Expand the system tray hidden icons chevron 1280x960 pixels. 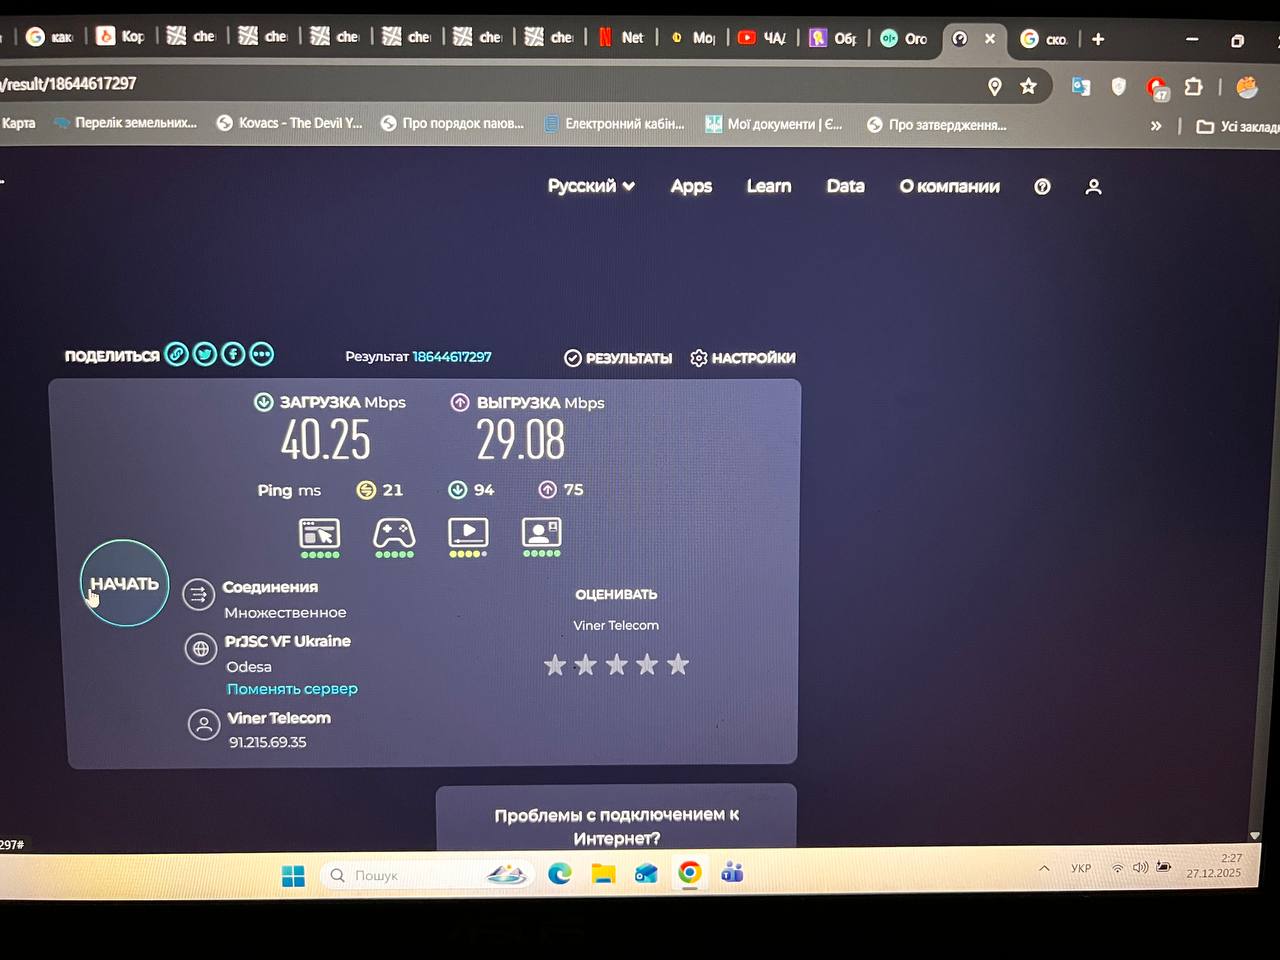(1044, 868)
